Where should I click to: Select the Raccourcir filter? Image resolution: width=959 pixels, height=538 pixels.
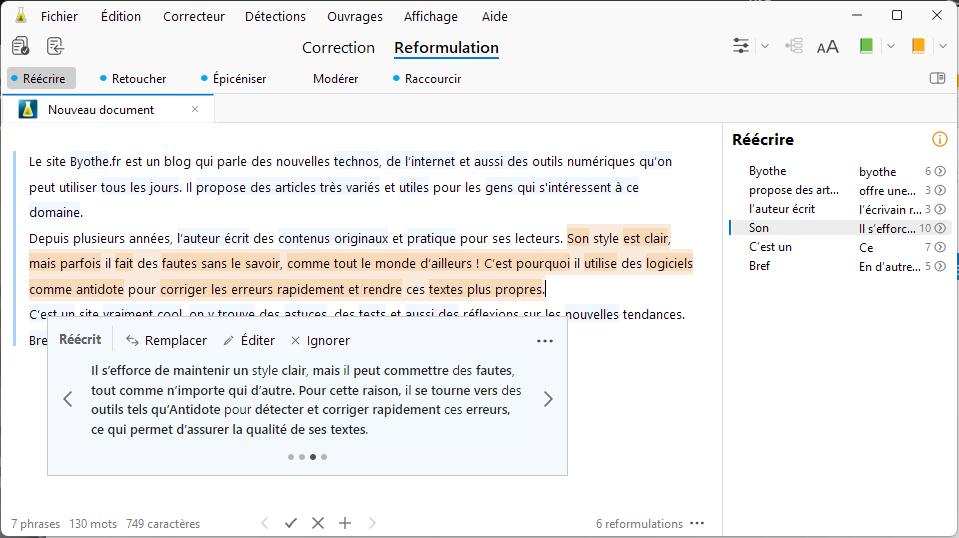pos(427,79)
